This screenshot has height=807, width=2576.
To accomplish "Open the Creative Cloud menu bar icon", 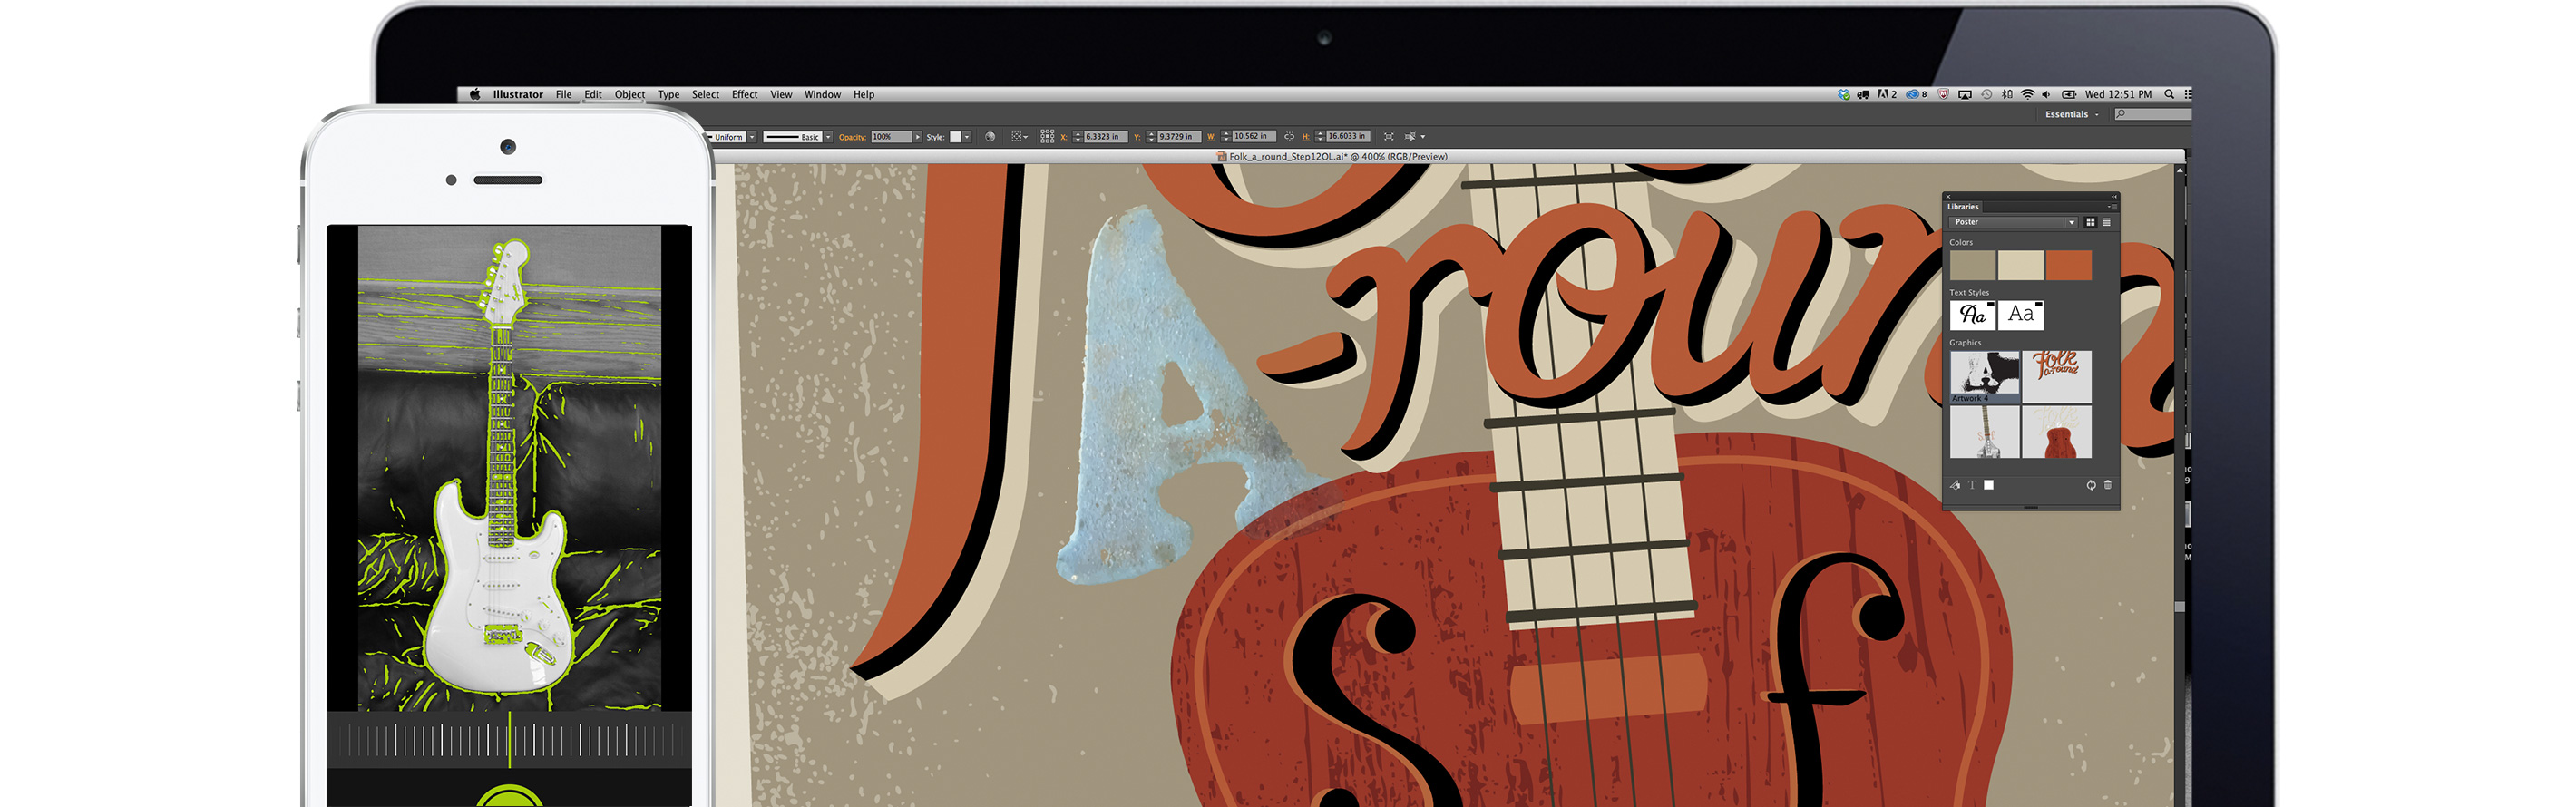I will point(1913,95).
